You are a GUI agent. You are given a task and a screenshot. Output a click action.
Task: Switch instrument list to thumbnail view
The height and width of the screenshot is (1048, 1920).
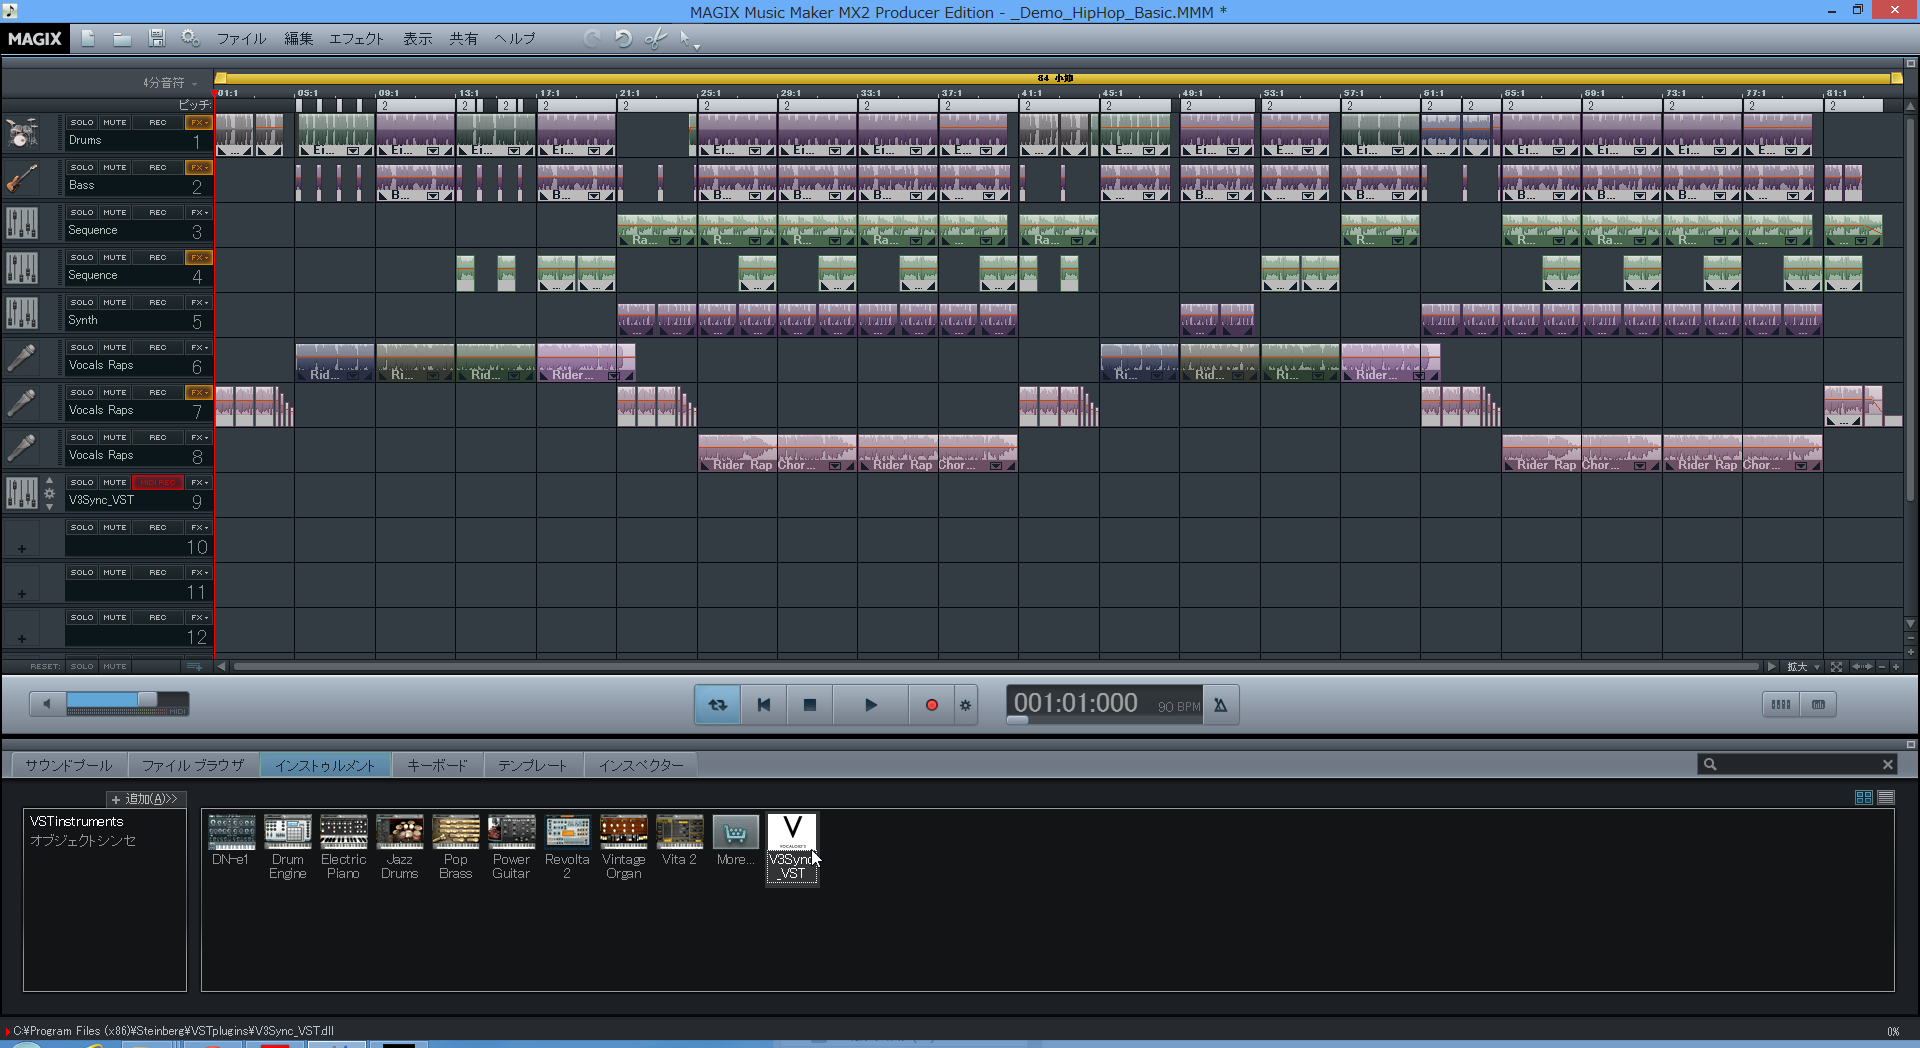[1863, 797]
